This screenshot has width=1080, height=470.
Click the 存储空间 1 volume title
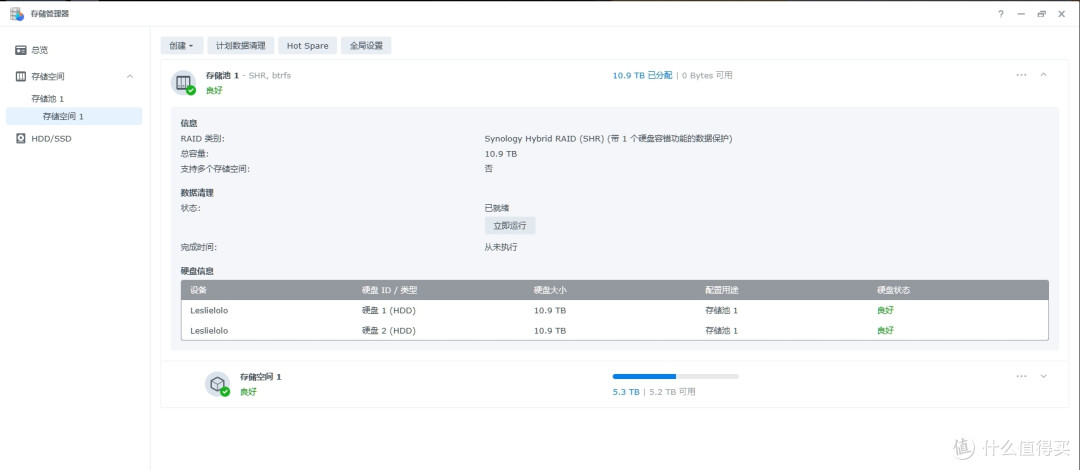coord(260,377)
